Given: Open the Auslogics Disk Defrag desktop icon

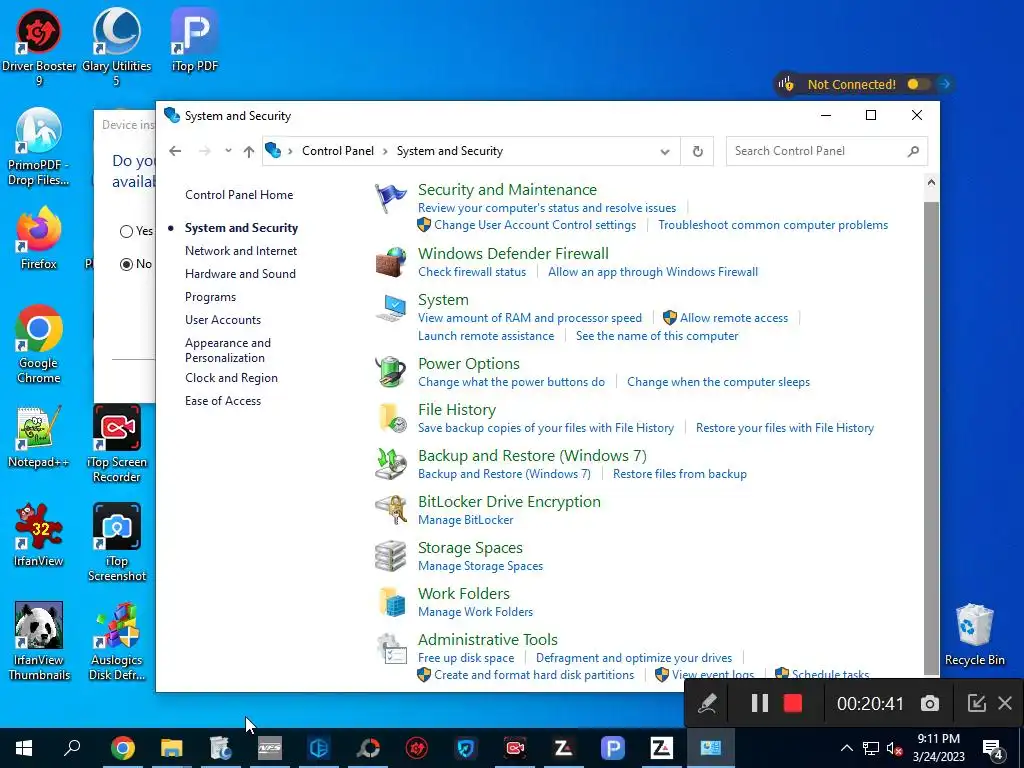Looking at the screenshot, I should pyautogui.click(x=117, y=641).
